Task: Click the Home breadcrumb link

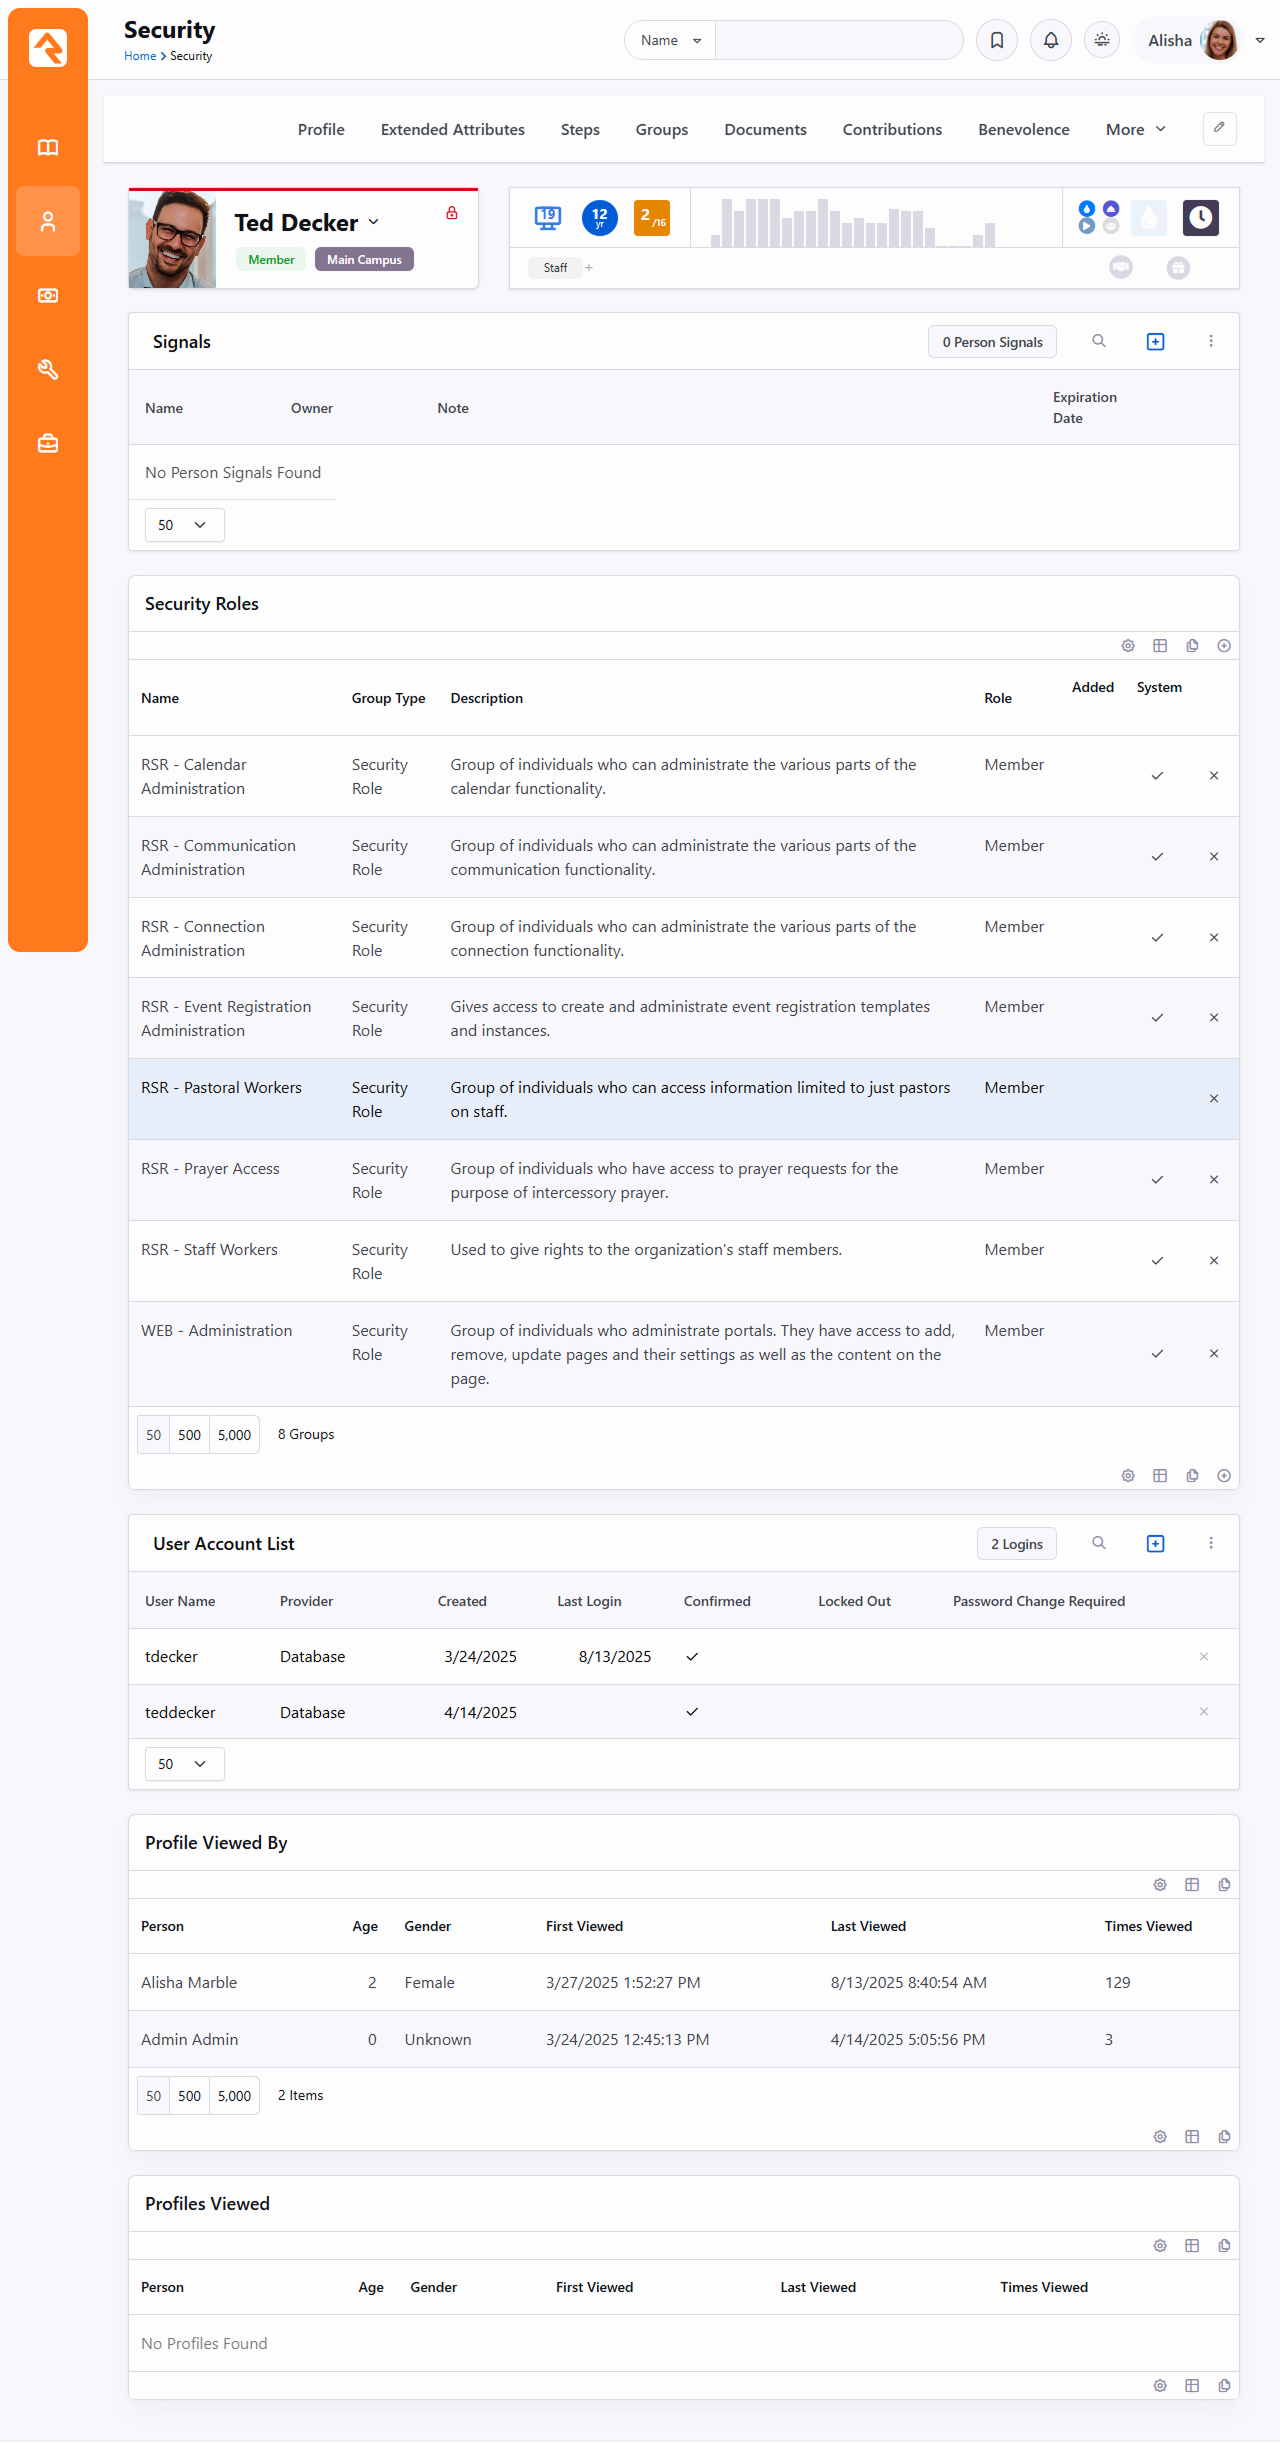Action: (139, 56)
